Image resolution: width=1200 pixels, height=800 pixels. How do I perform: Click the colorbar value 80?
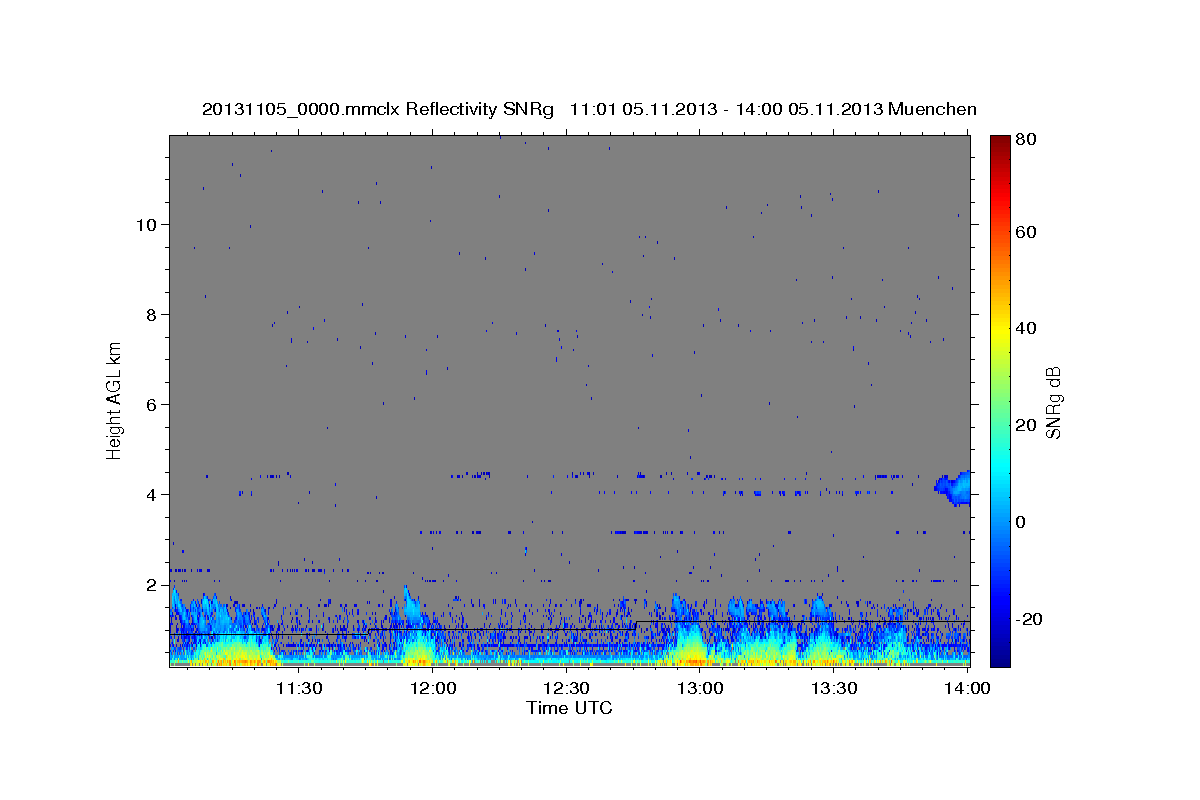[1025, 140]
